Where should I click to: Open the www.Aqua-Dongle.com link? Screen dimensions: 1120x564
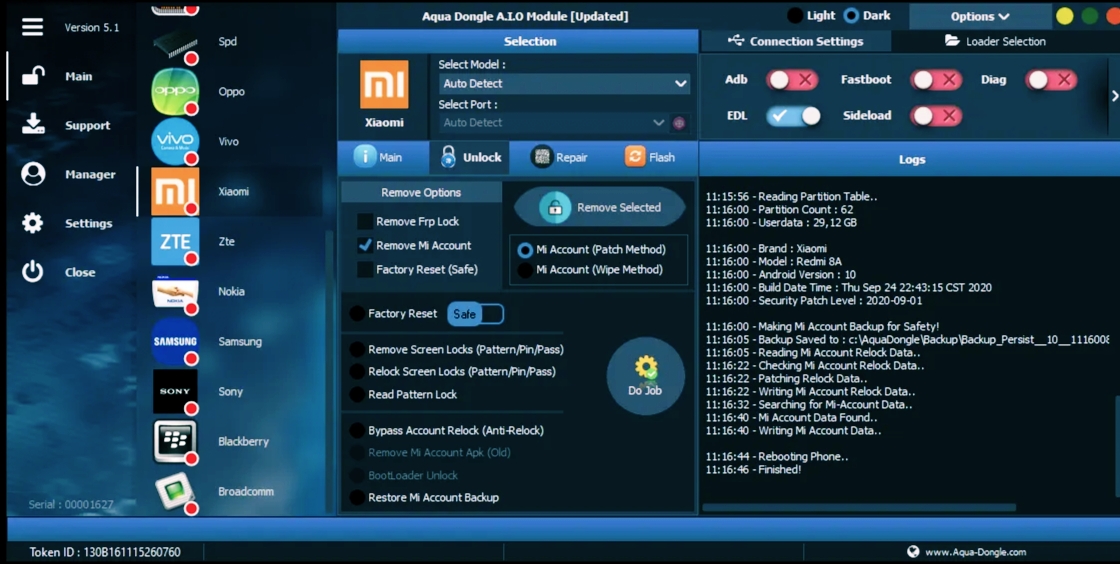(975, 552)
